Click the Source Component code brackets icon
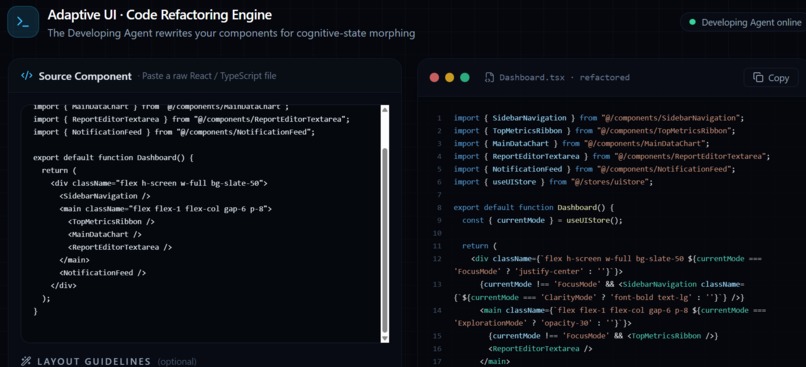The image size is (806, 367). coord(27,76)
